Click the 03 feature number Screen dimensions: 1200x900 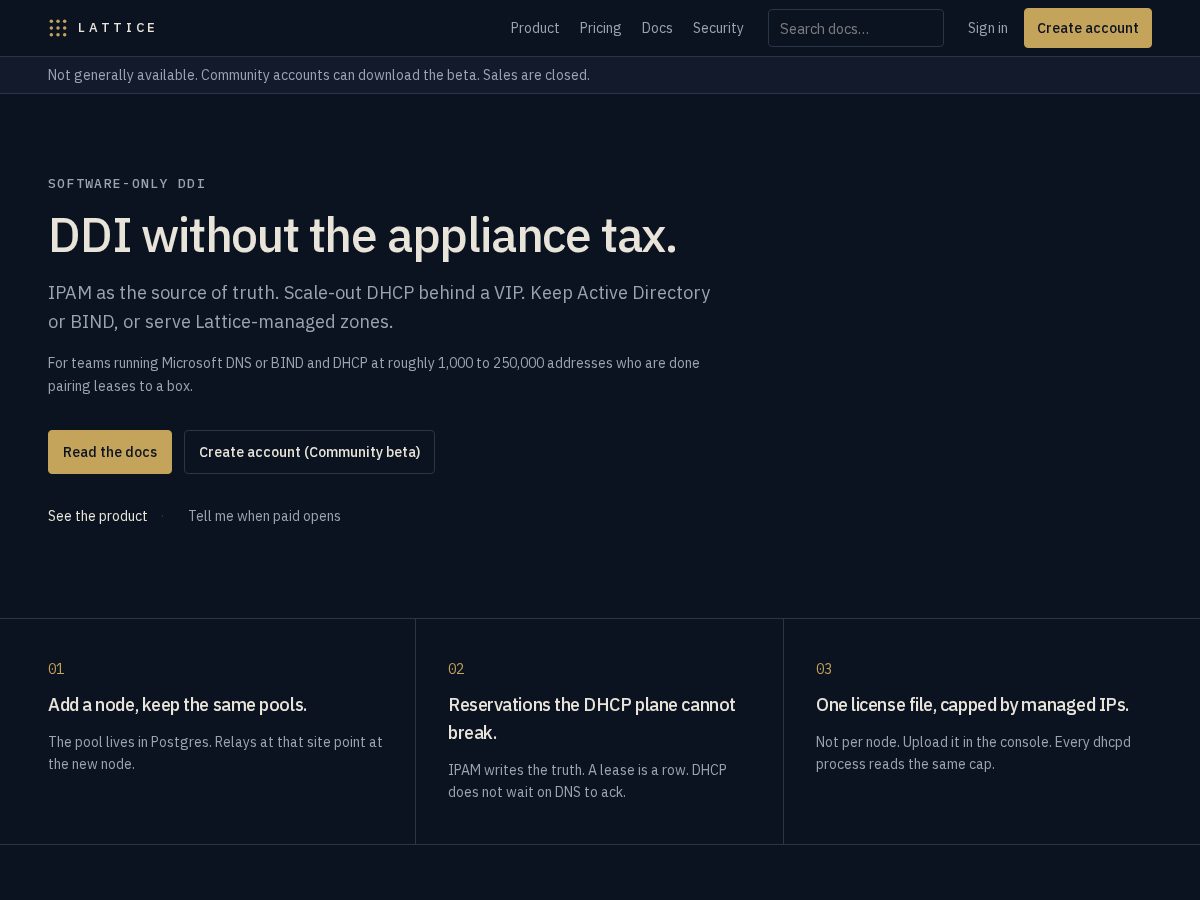(x=824, y=669)
